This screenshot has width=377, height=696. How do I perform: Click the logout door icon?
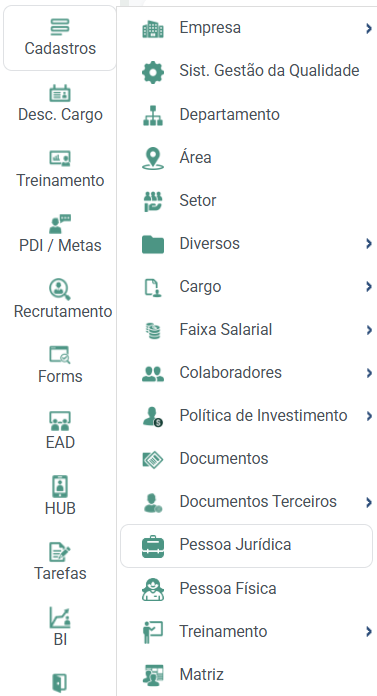60,683
